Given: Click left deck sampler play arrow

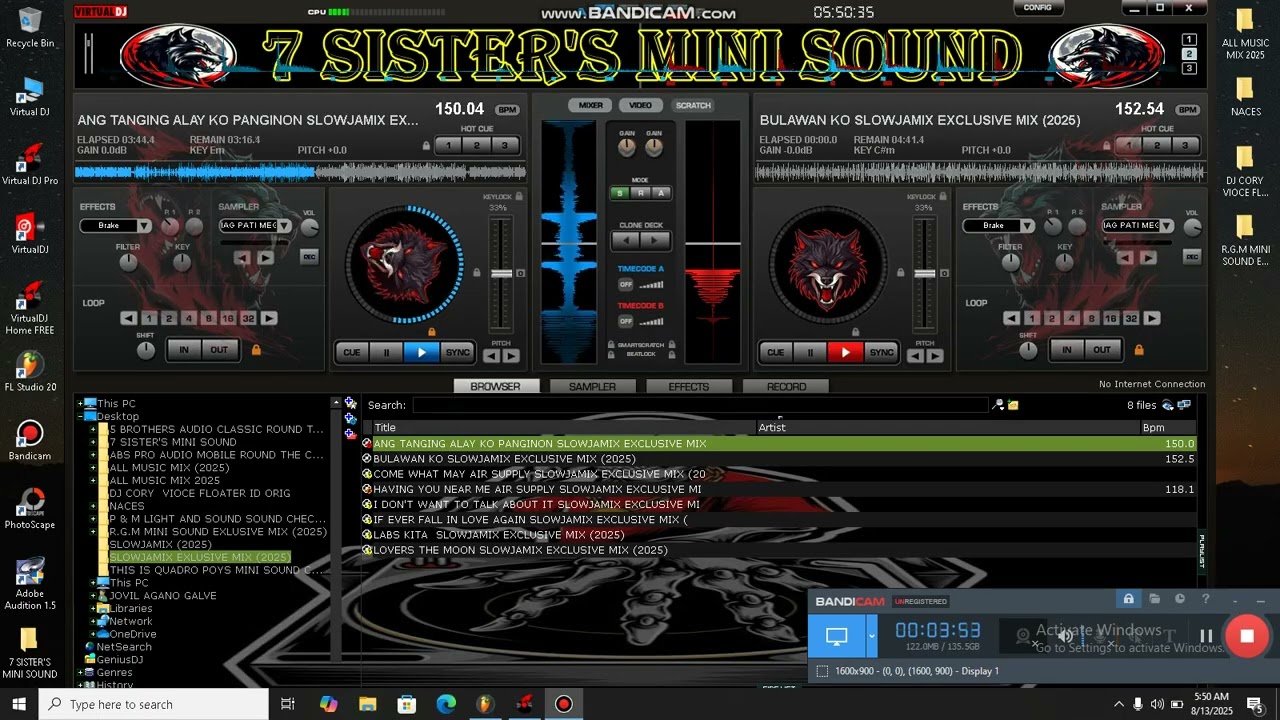Looking at the screenshot, I should tap(265, 258).
